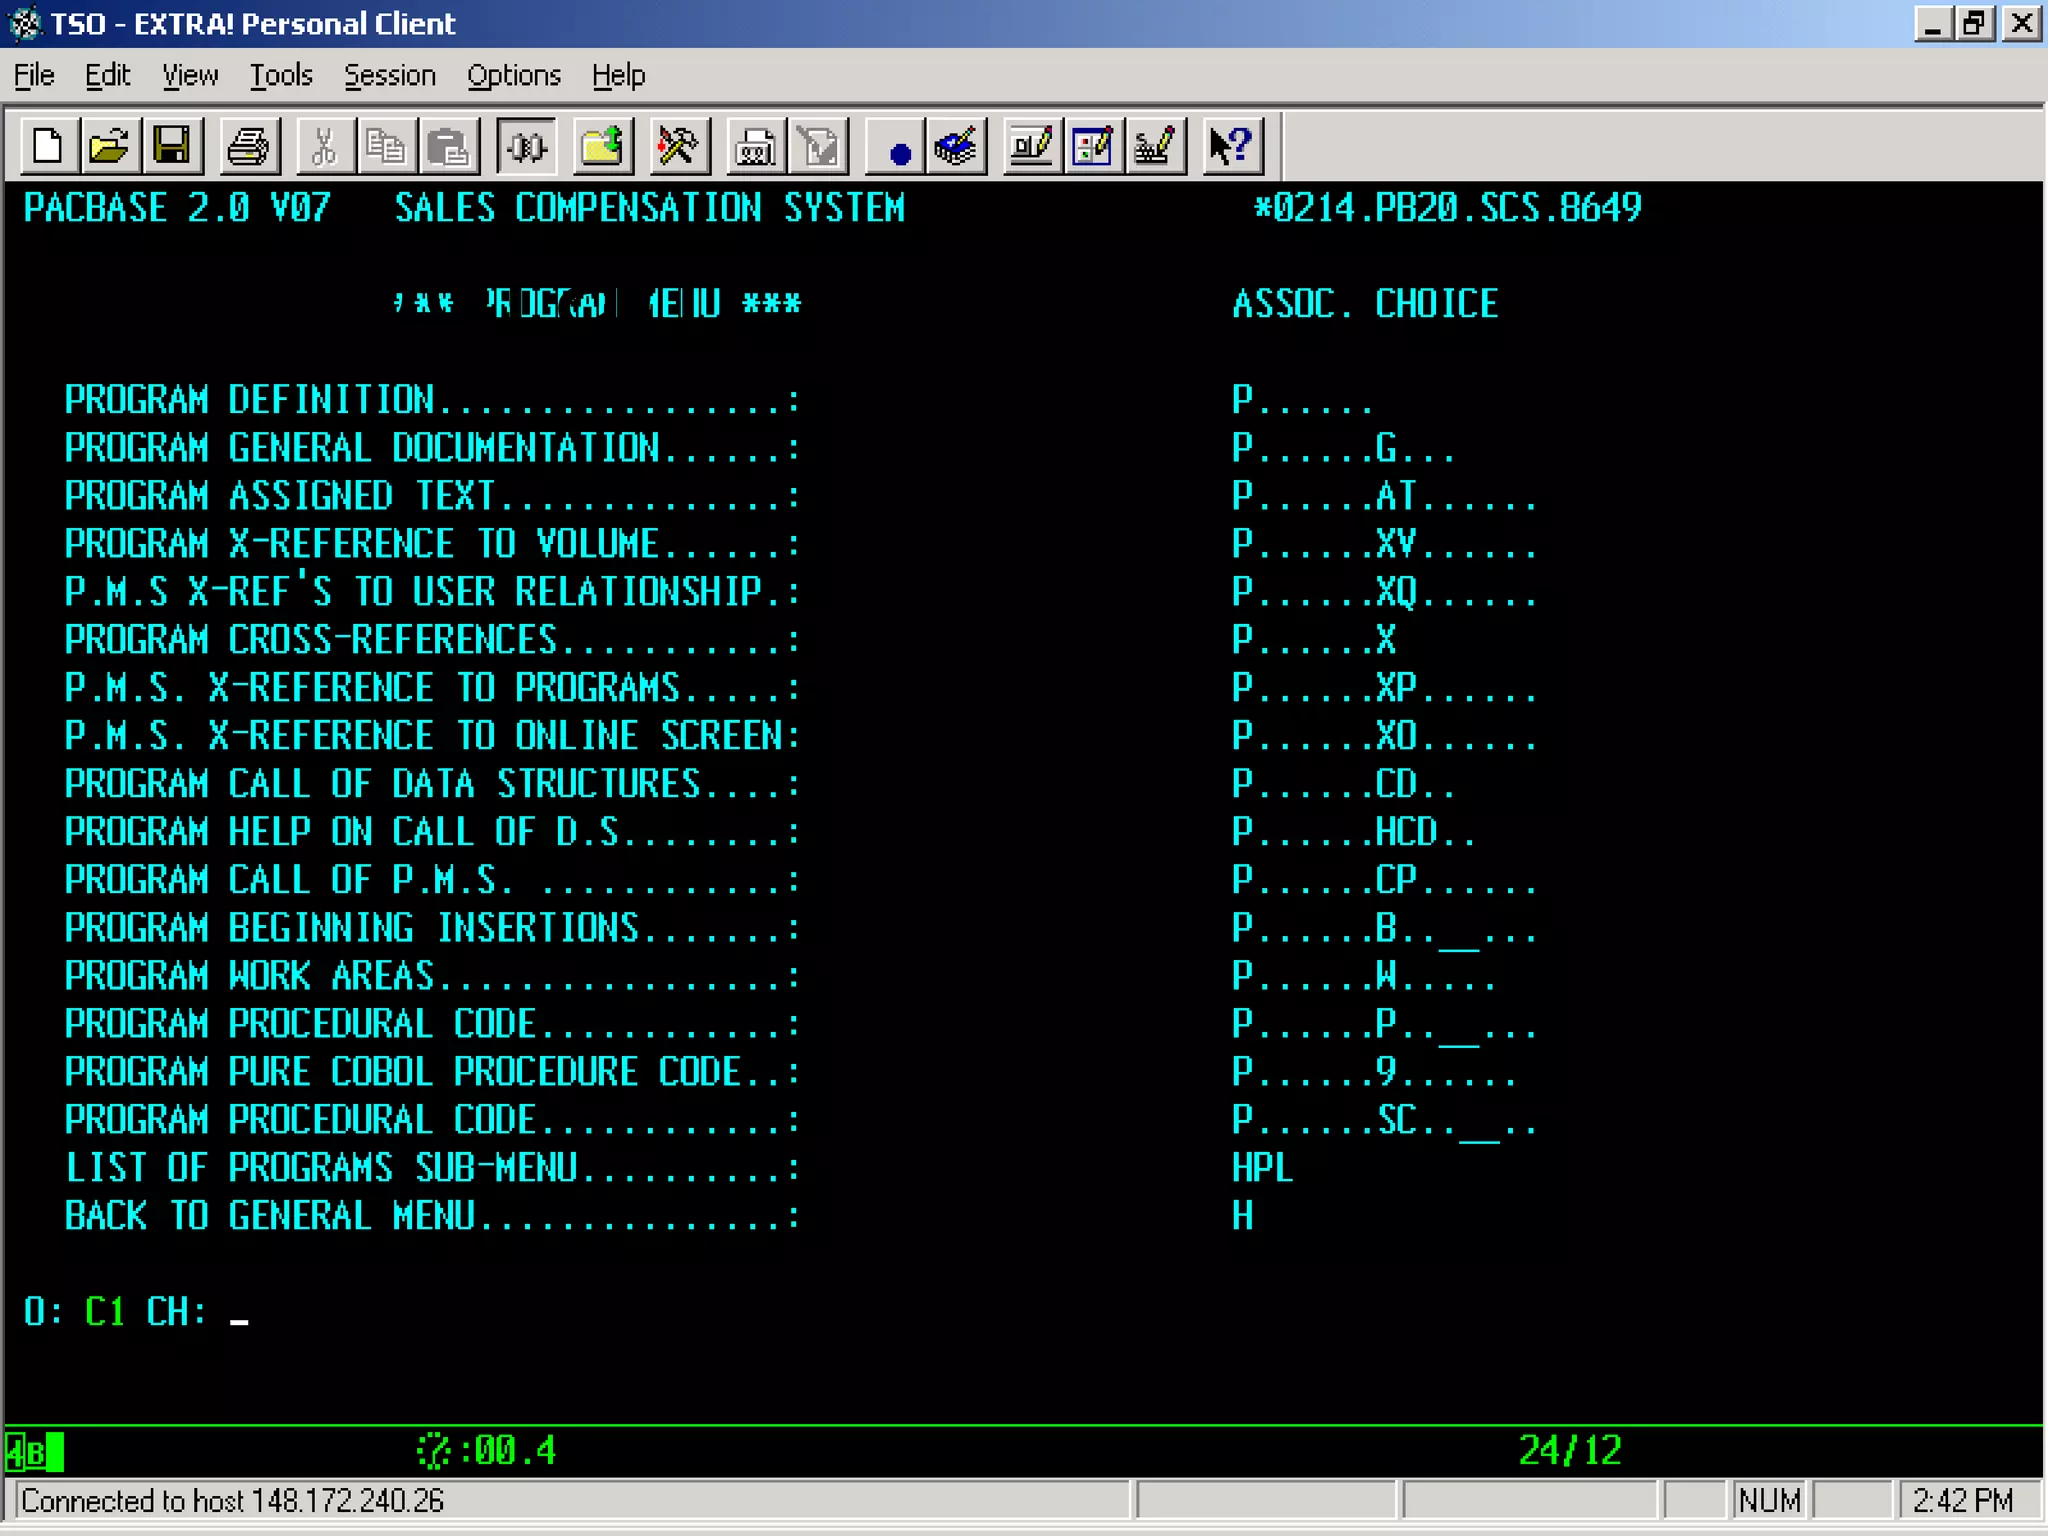This screenshot has width=2048, height=1536.
Task: Click the context help arrow question mark icon
Action: (1231, 147)
